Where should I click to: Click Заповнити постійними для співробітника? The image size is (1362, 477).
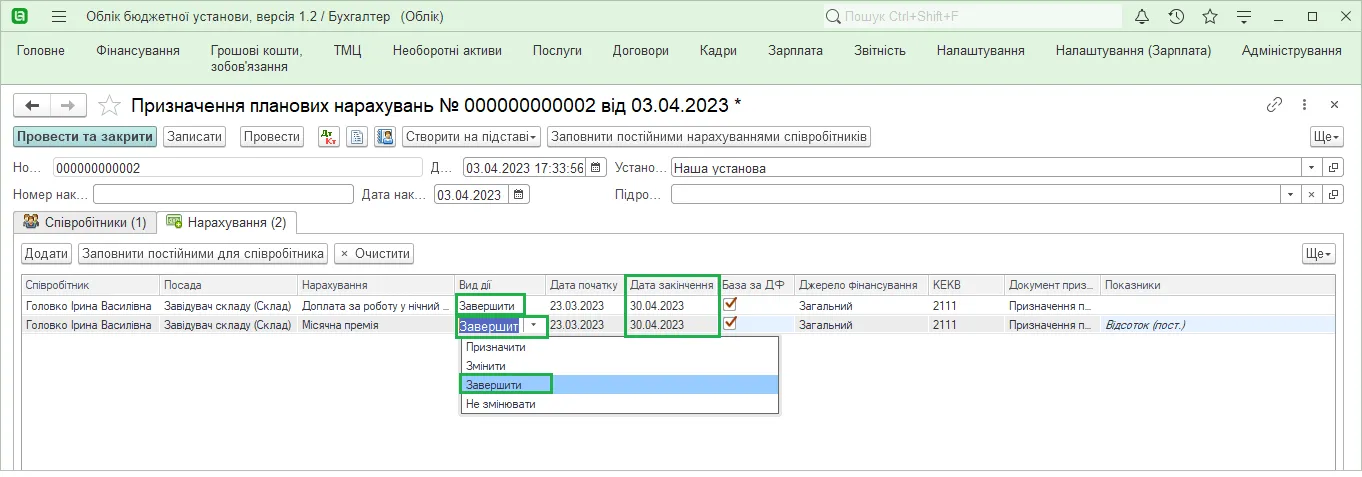click(x=204, y=254)
